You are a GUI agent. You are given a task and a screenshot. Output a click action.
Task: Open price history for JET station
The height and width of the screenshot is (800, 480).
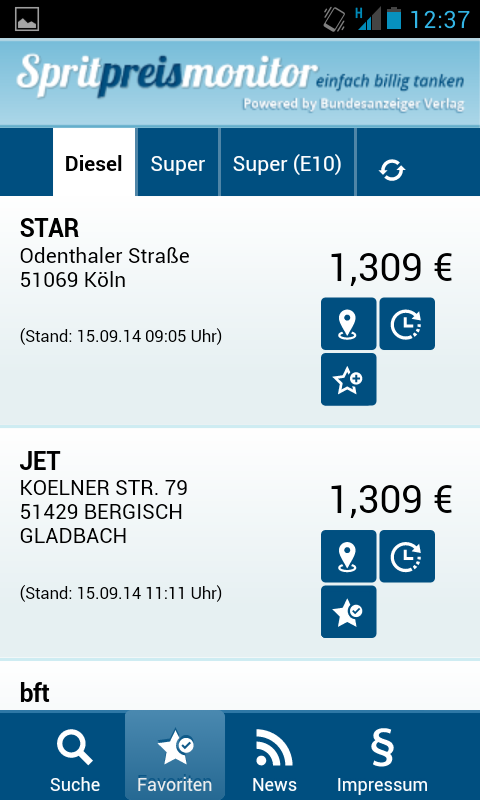pyautogui.click(x=407, y=556)
